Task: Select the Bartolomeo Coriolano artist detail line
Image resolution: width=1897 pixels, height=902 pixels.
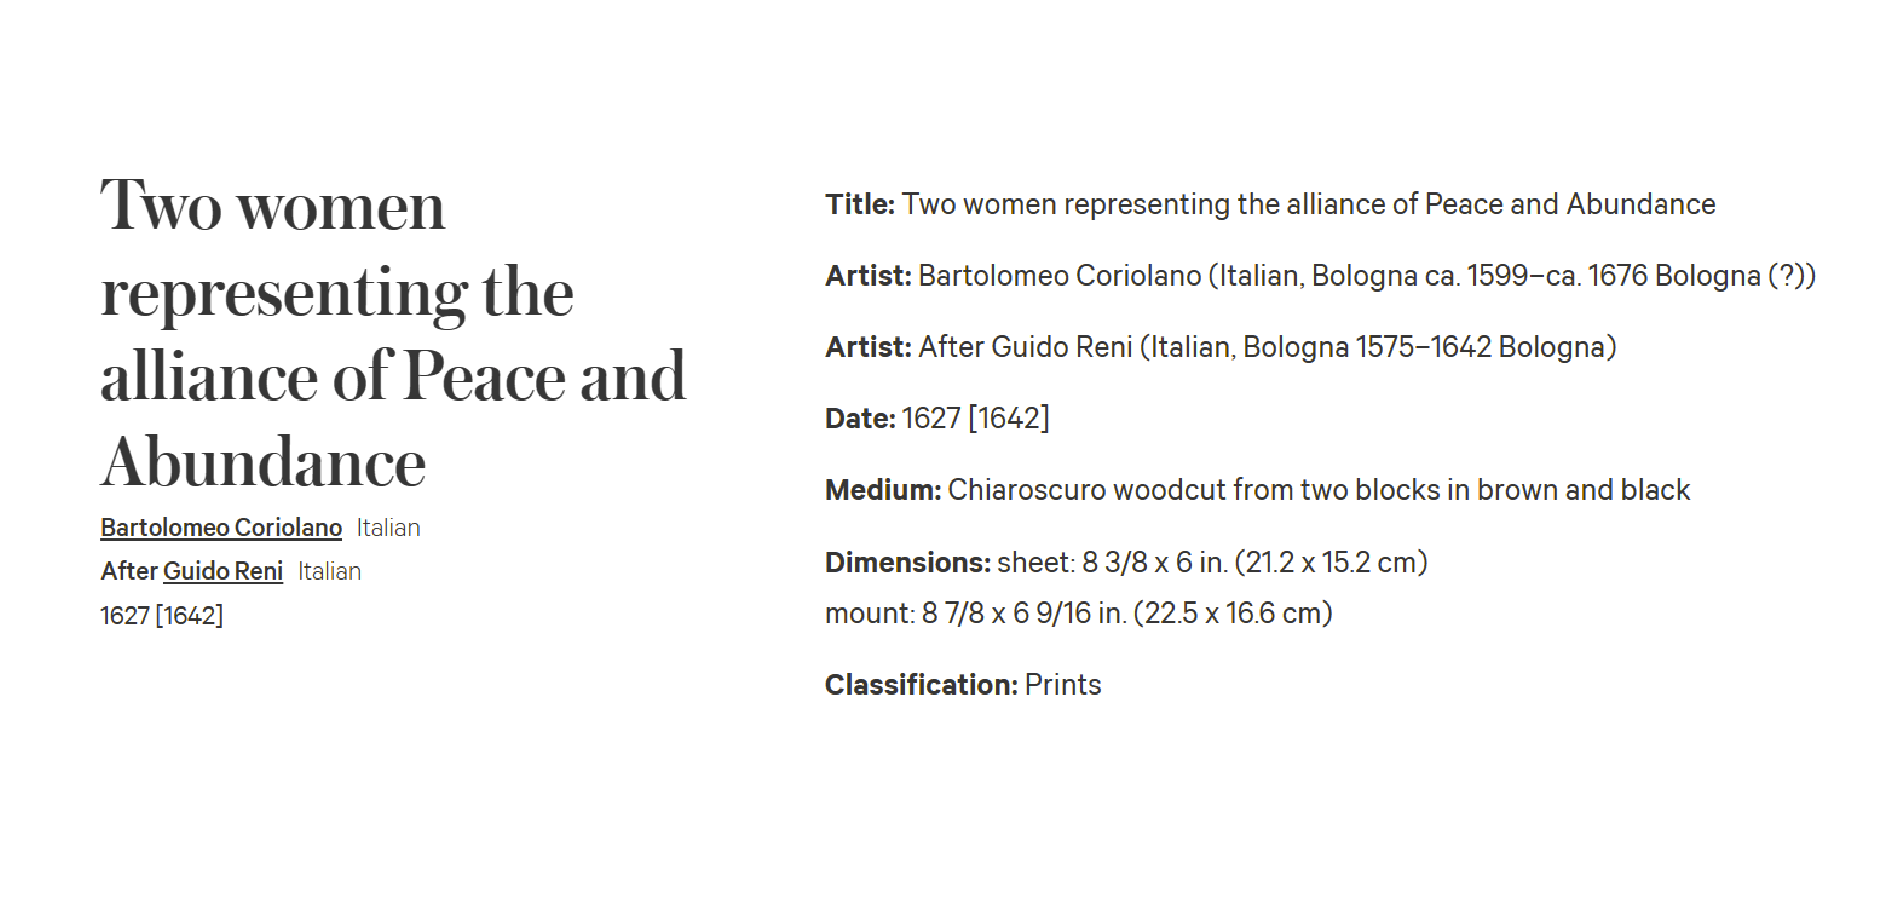Action: point(1320,276)
